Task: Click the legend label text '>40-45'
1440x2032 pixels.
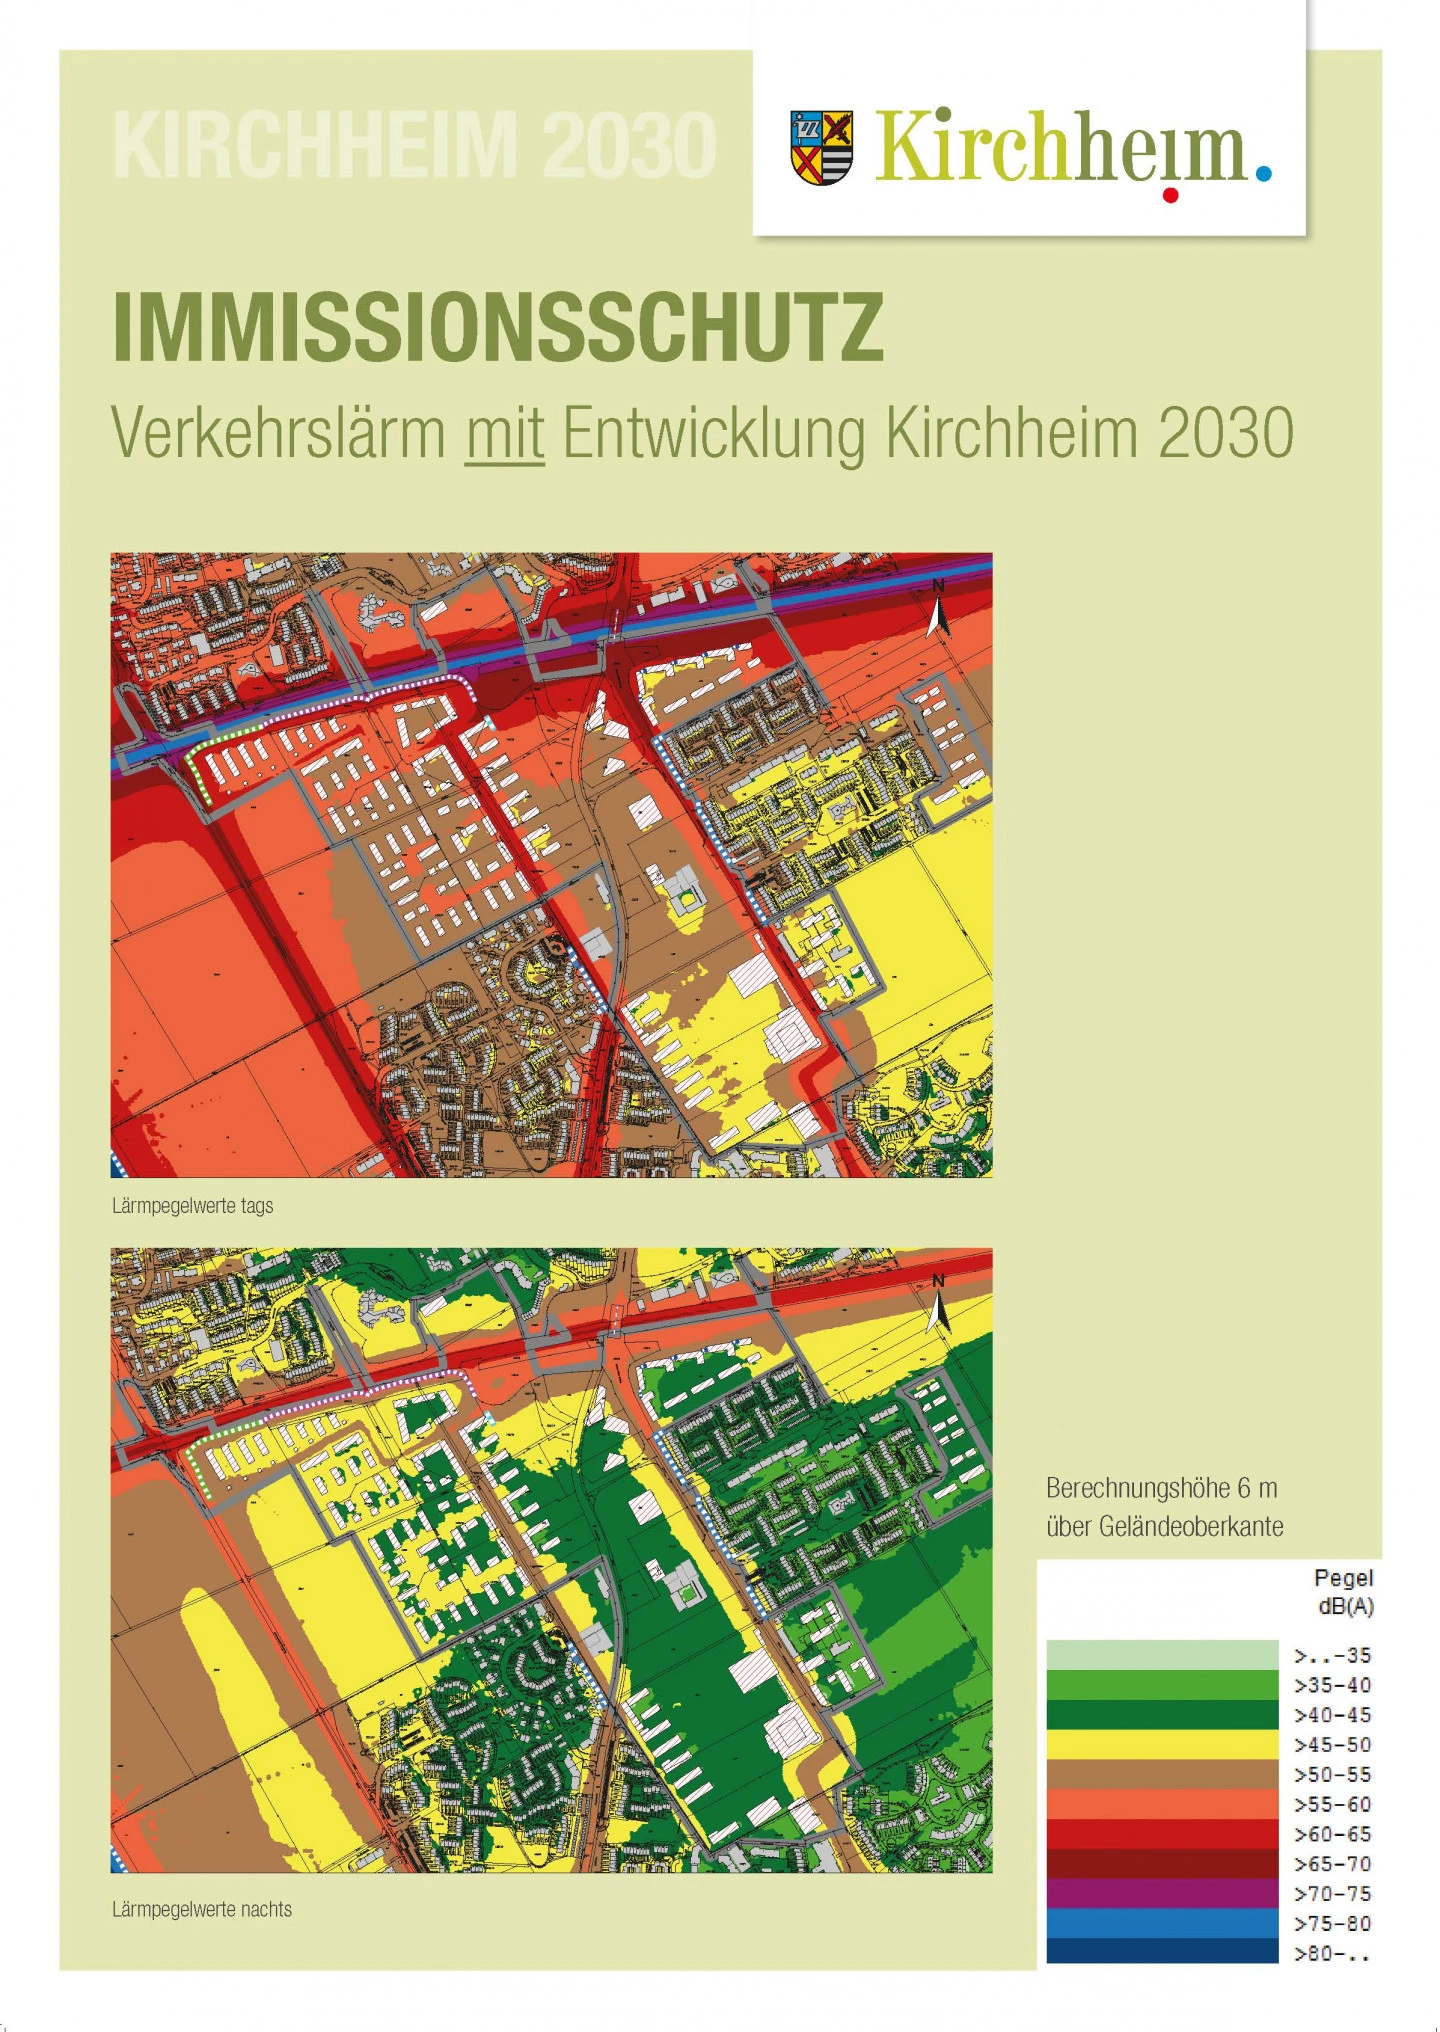Action: click(x=1332, y=1715)
